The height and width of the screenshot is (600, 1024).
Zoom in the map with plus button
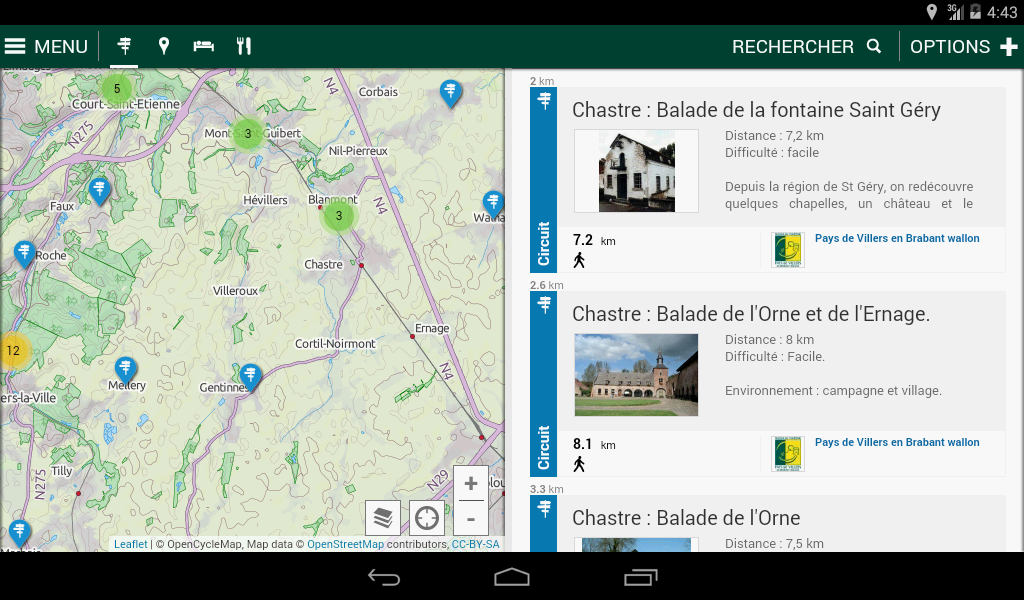(x=471, y=484)
